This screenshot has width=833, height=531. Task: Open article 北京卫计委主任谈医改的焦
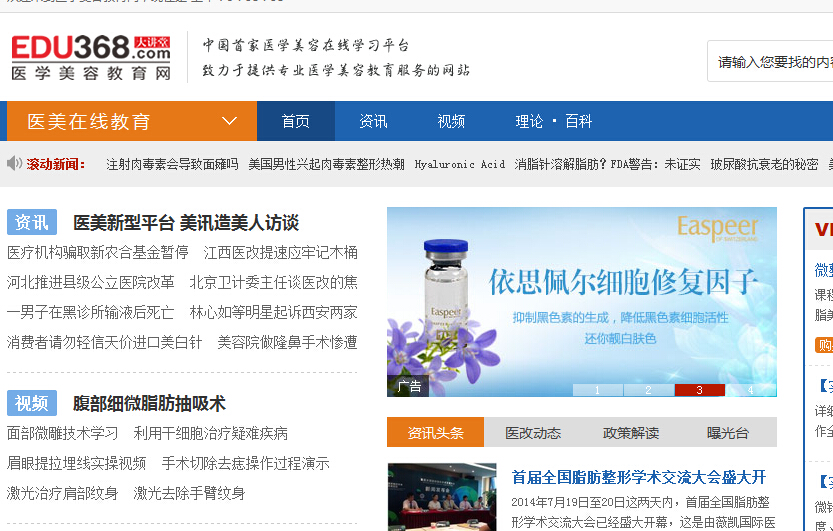click(x=274, y=282)
